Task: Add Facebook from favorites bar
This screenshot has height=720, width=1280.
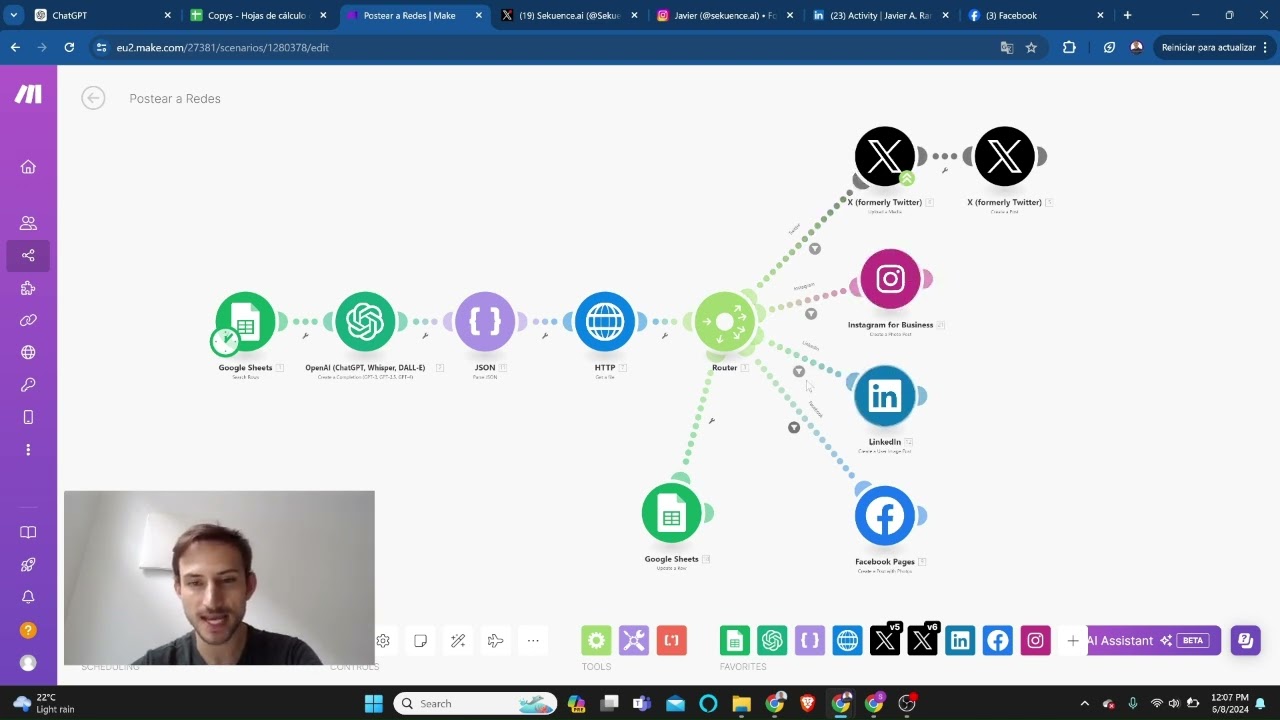Action: point(998,641)
